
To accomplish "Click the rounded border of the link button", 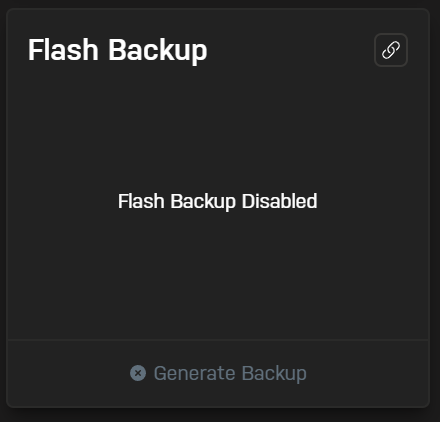I will [391, 34].
